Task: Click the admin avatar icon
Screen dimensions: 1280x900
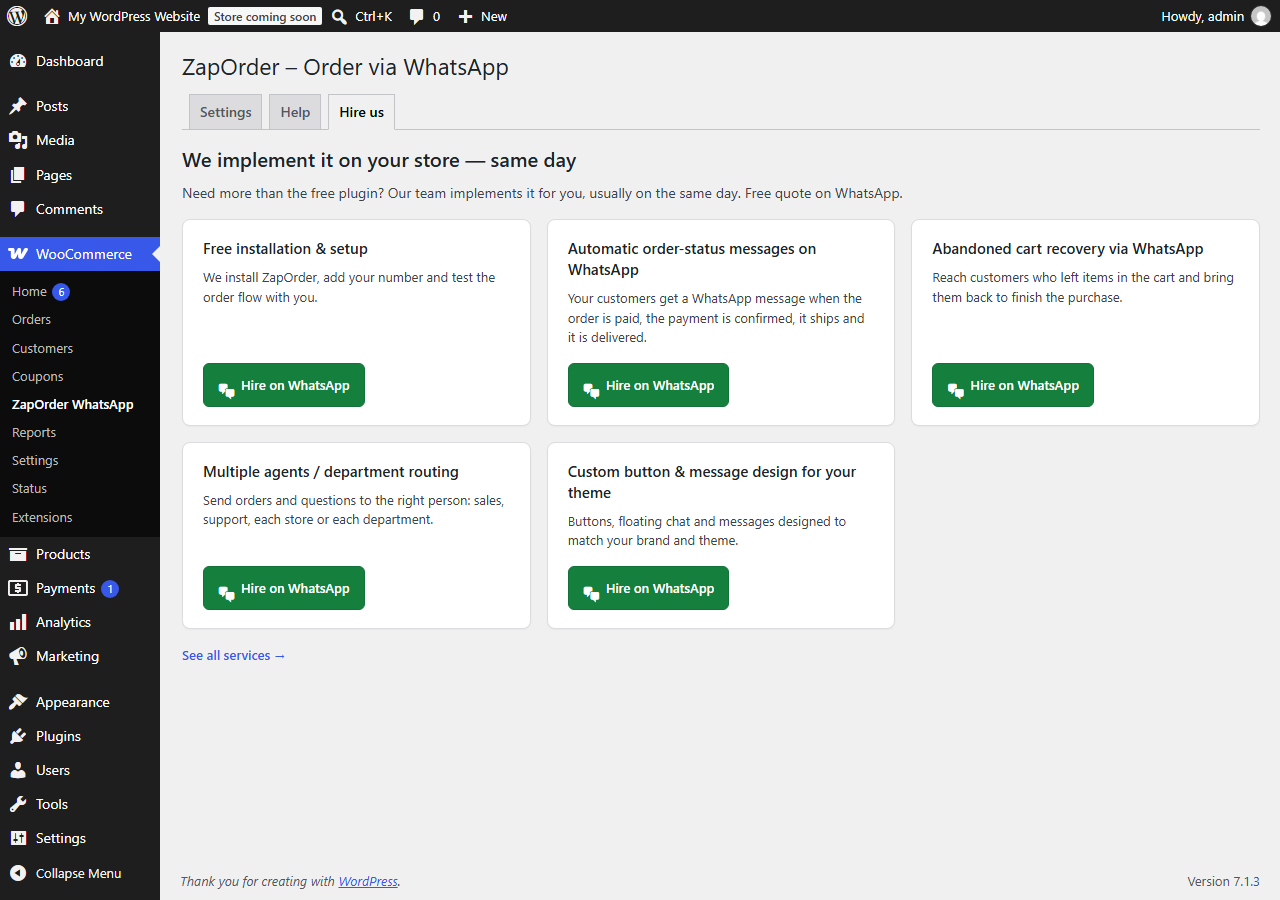Action: tap(1260, 16)
